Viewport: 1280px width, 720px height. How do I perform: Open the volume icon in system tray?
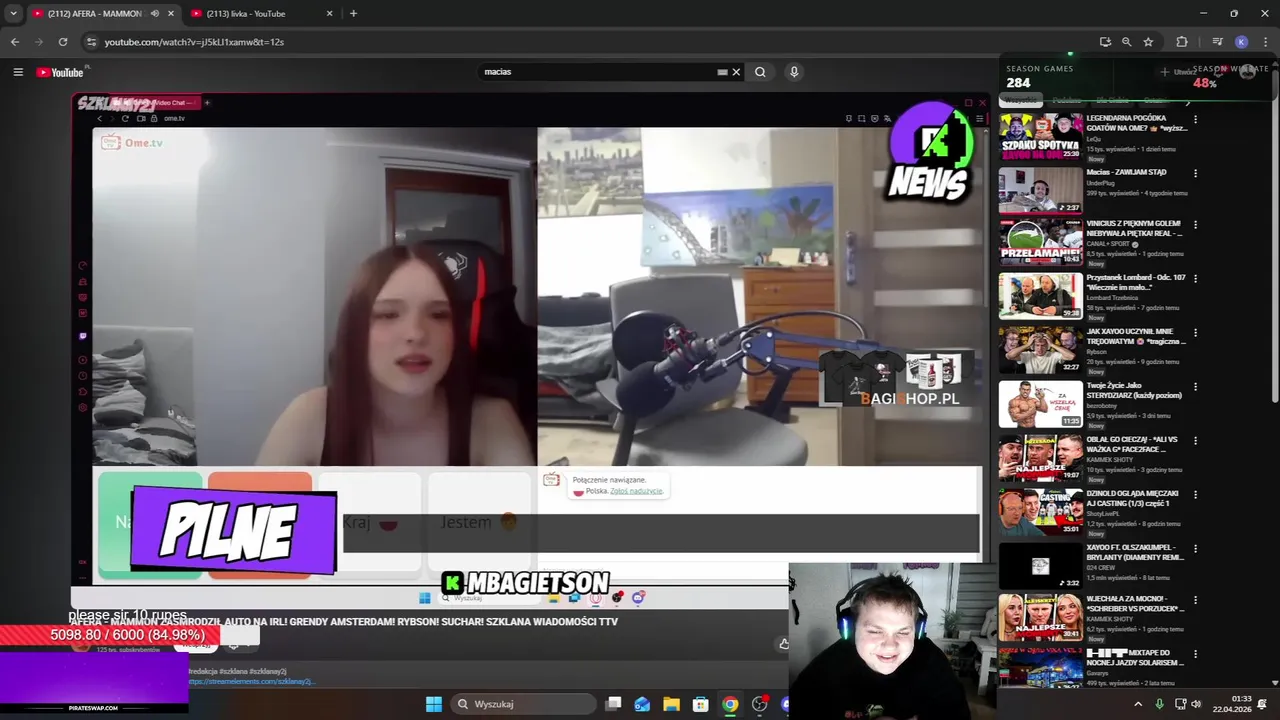[x=1197, y=704]
